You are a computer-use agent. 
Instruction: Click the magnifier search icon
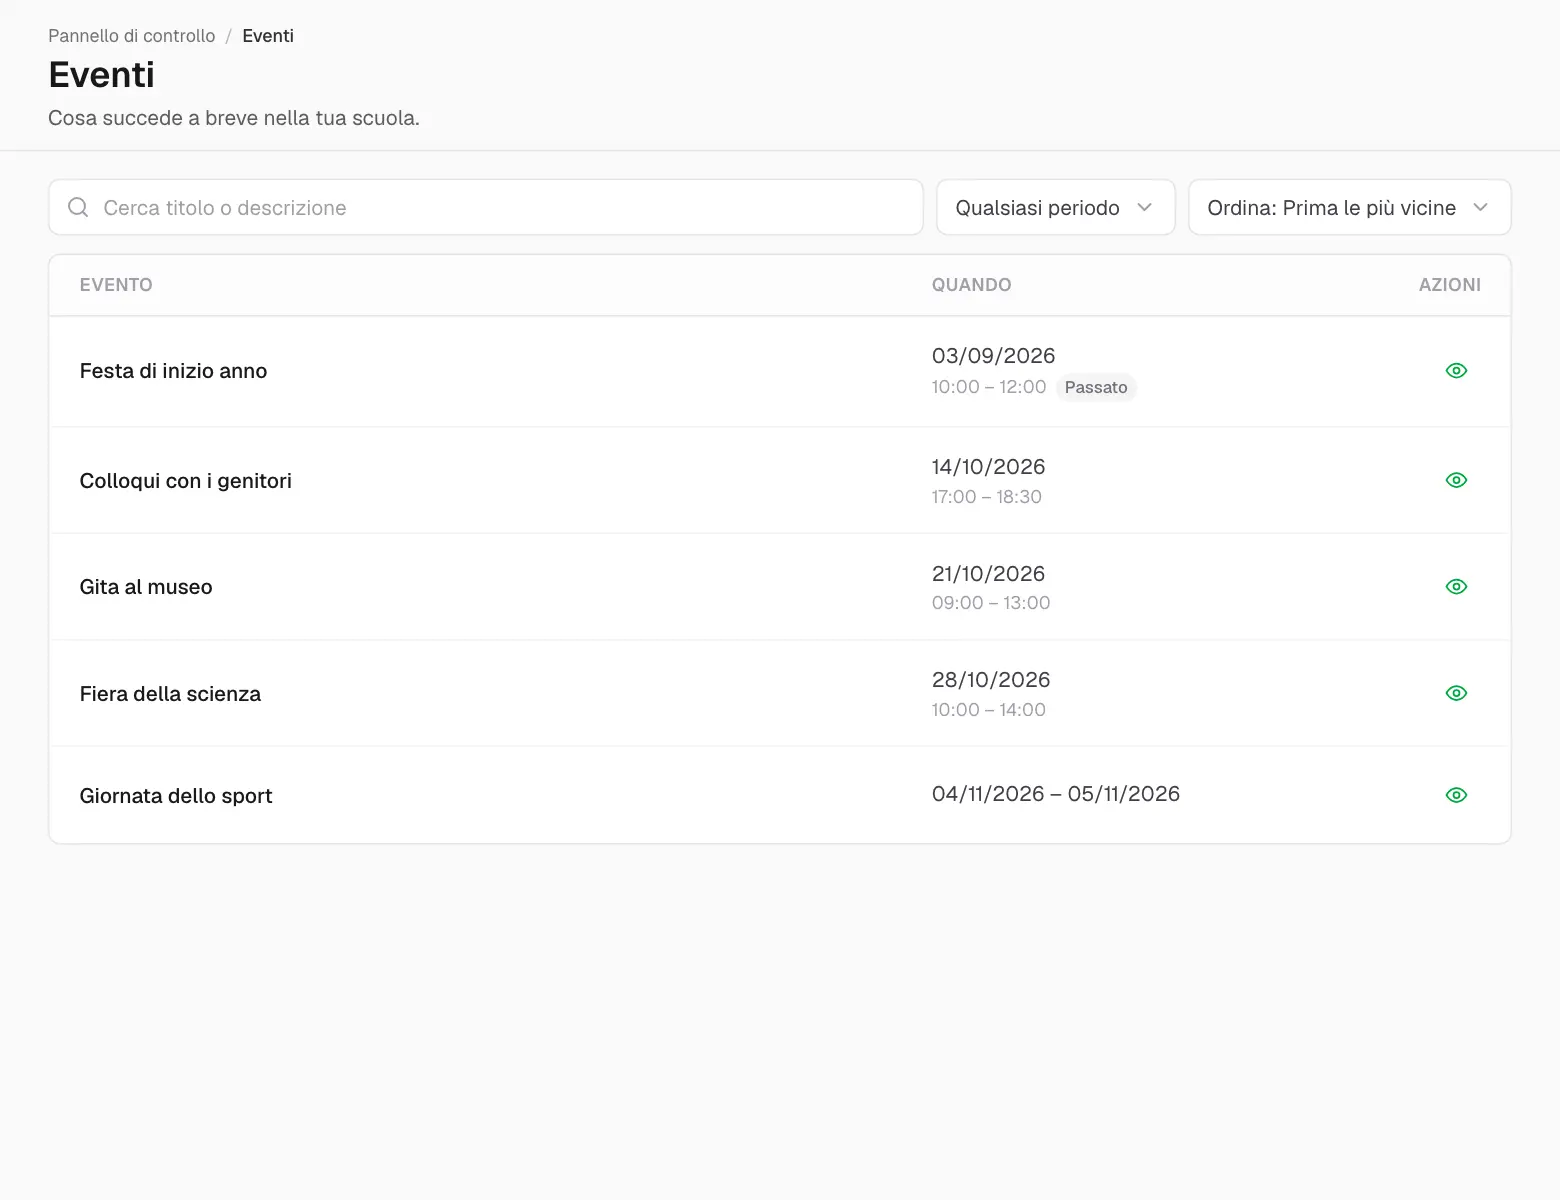(78, 207)
